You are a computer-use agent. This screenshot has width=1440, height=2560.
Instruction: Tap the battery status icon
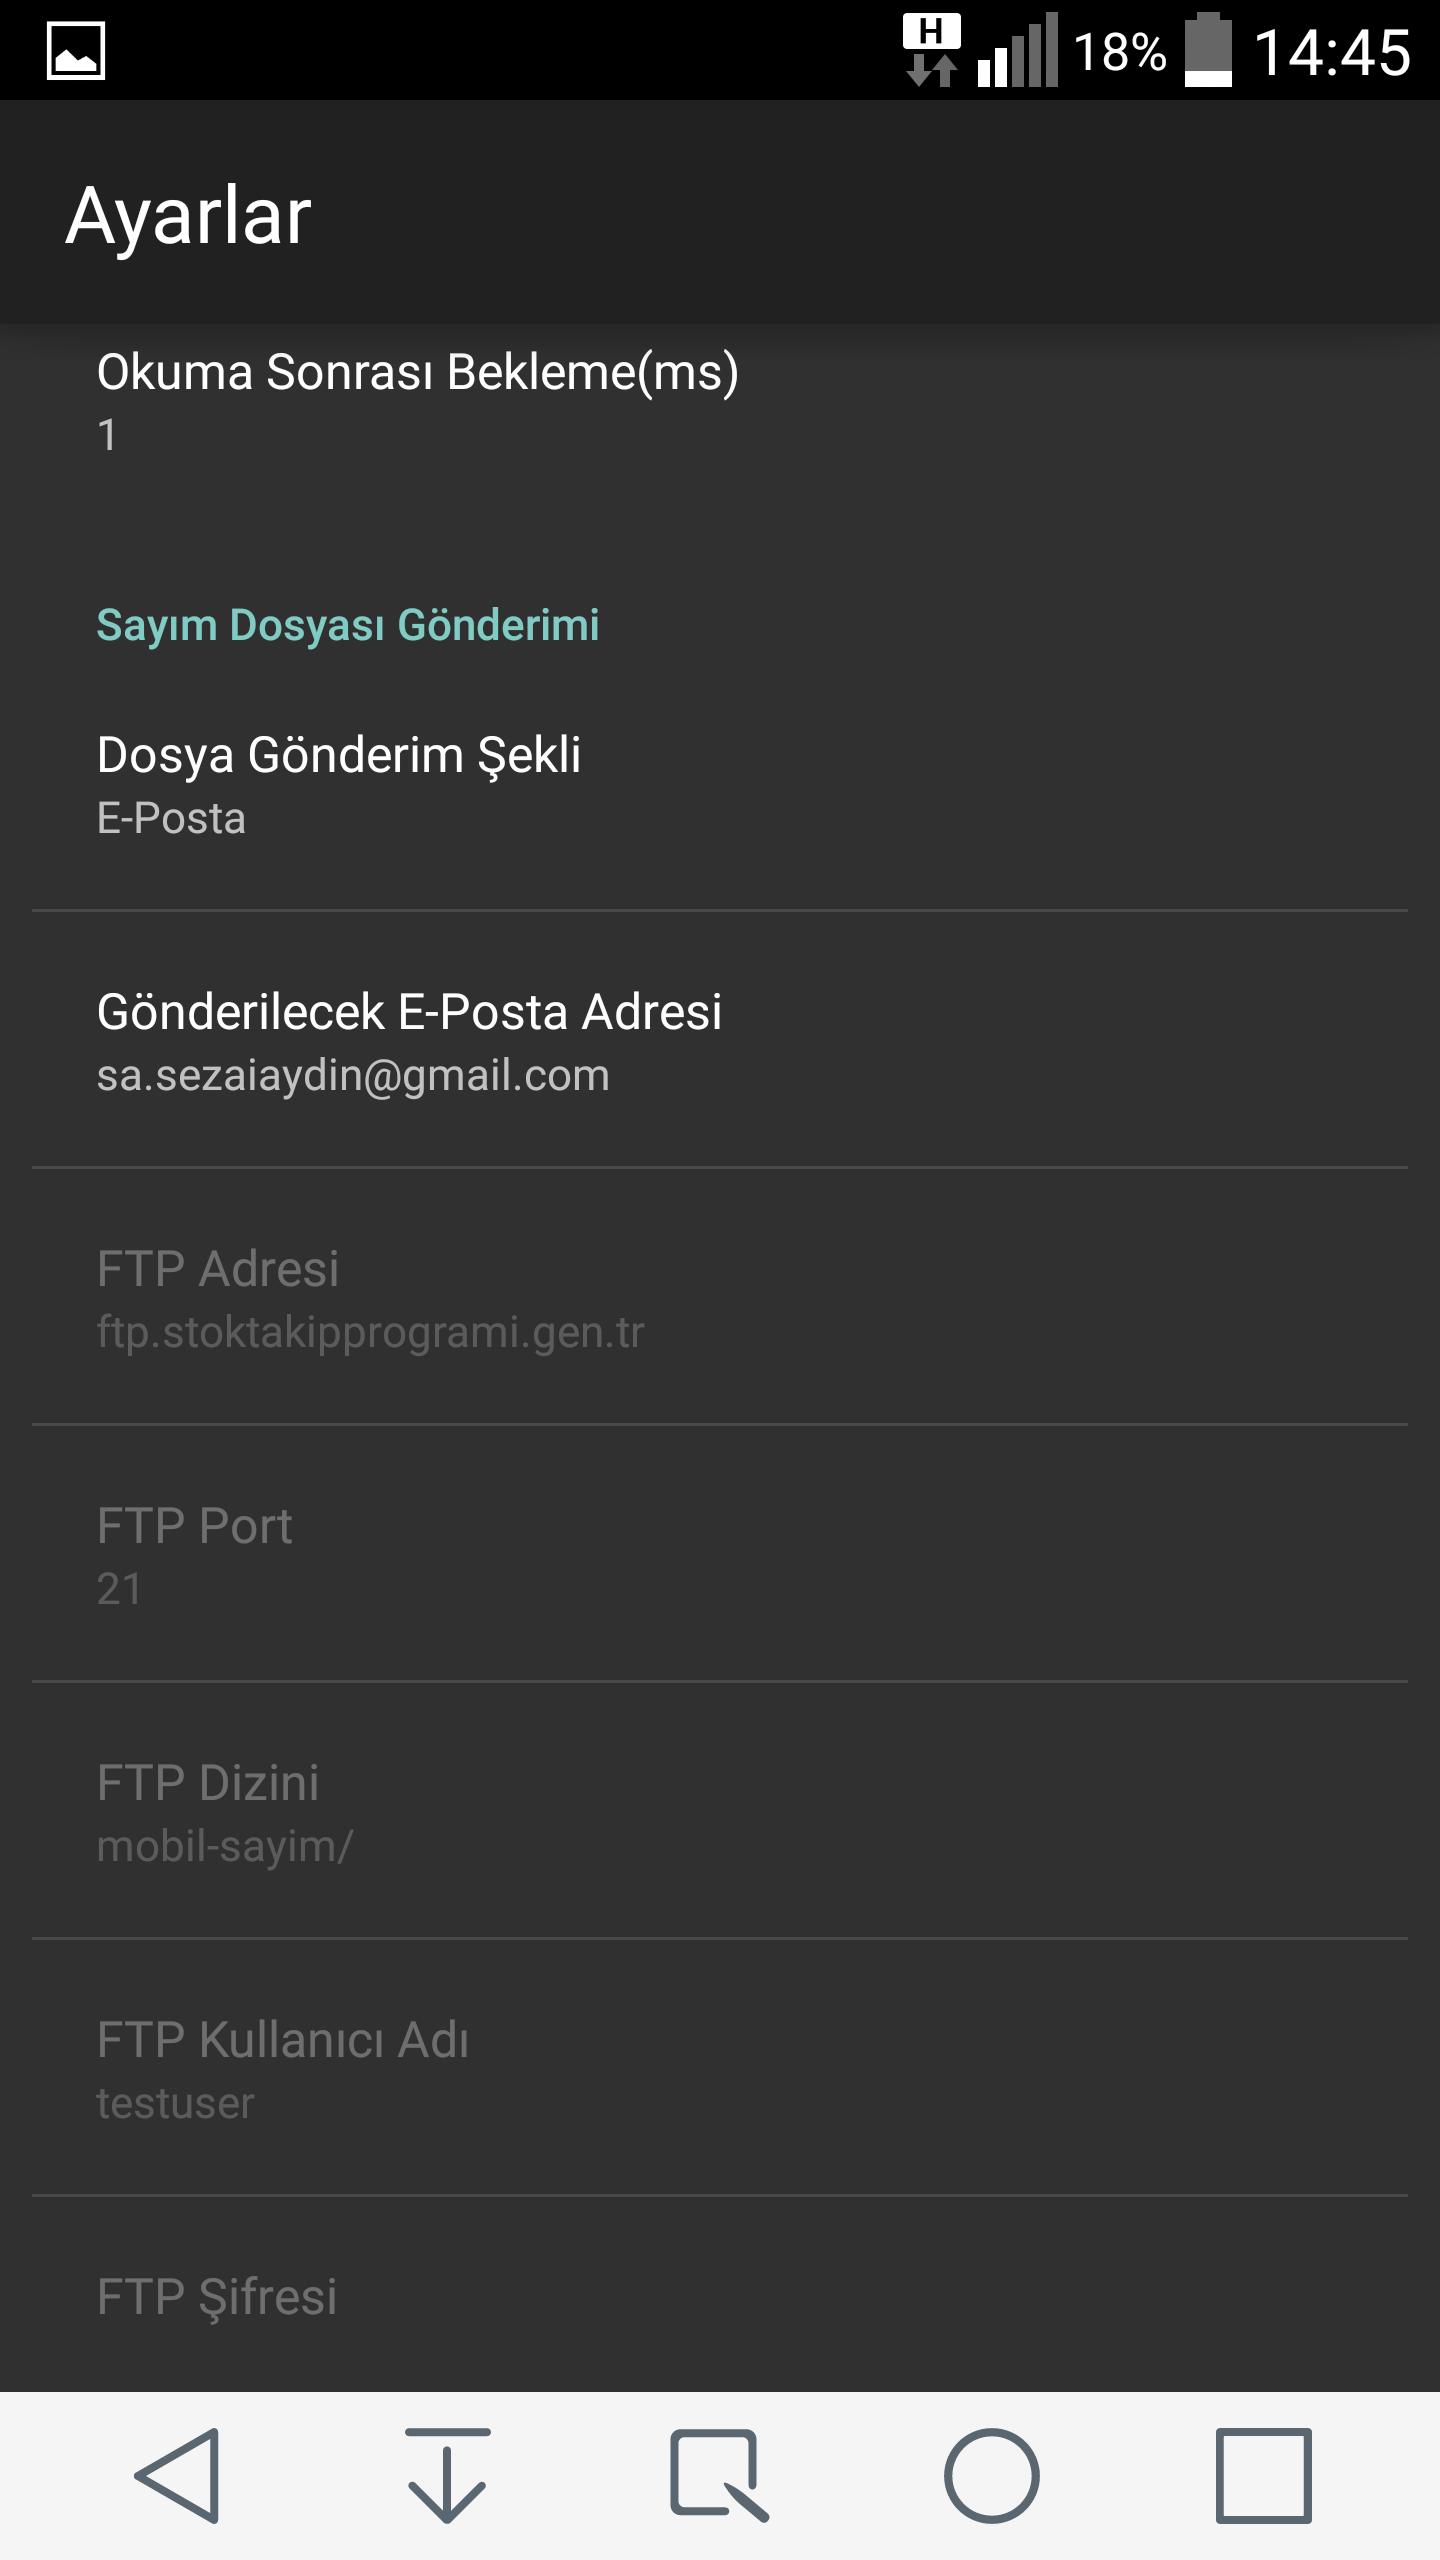click(1208, 51)
